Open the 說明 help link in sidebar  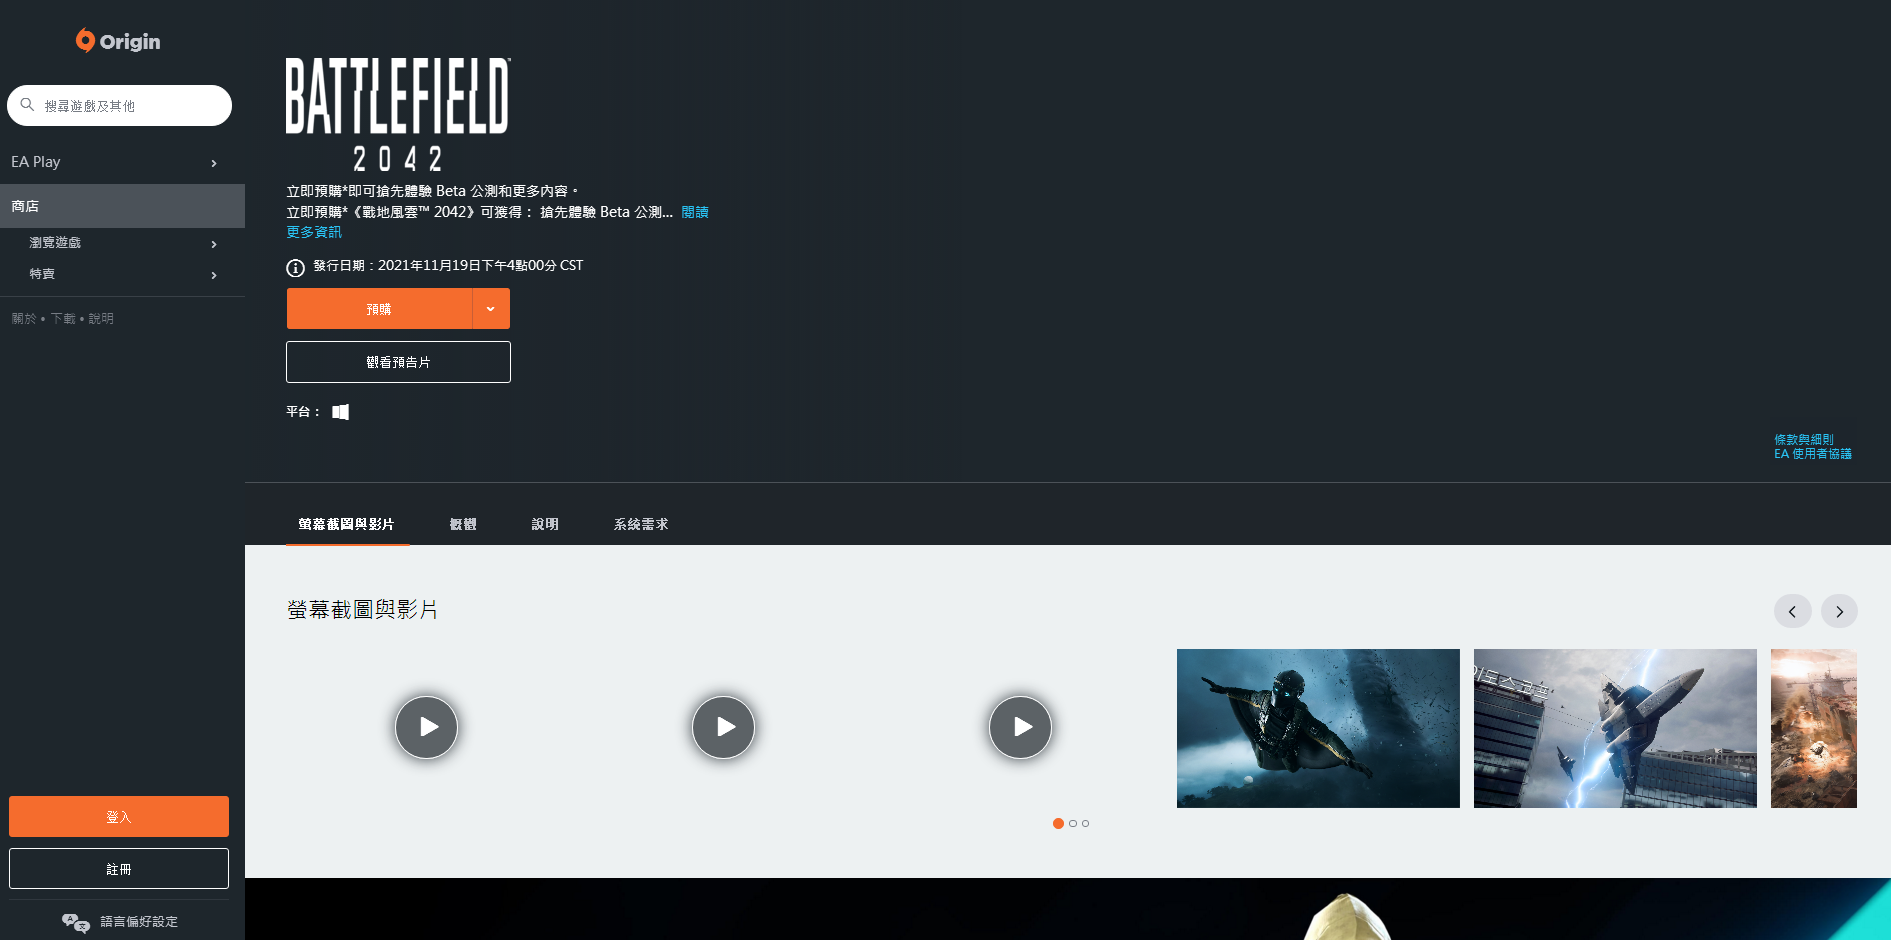tap(101, 319)
